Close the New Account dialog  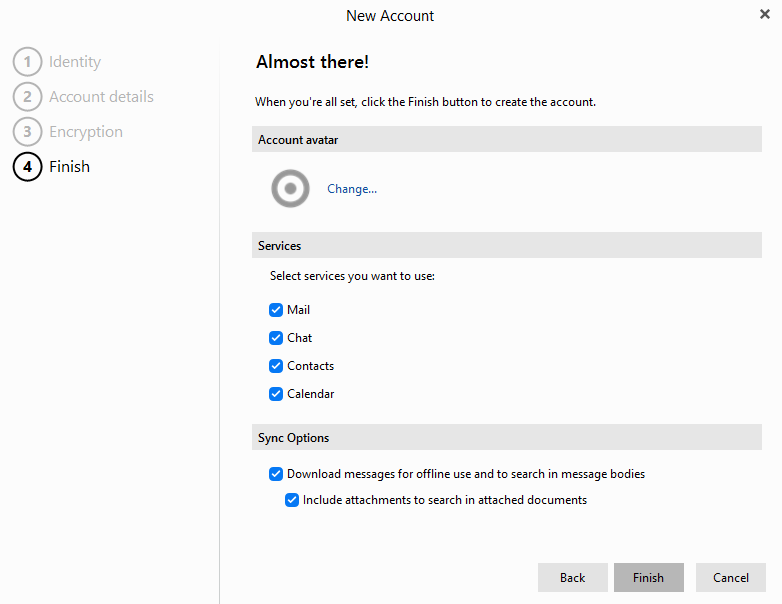(765, 14)
